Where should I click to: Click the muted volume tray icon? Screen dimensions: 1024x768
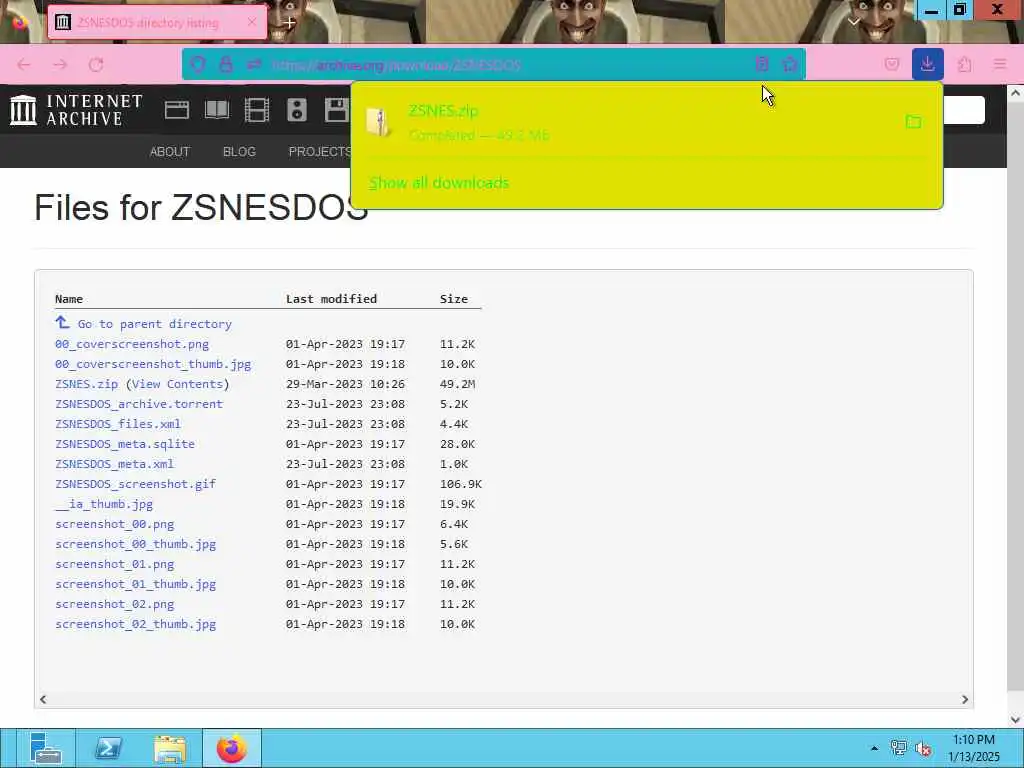pyautogui.click(x=923, y=748)
